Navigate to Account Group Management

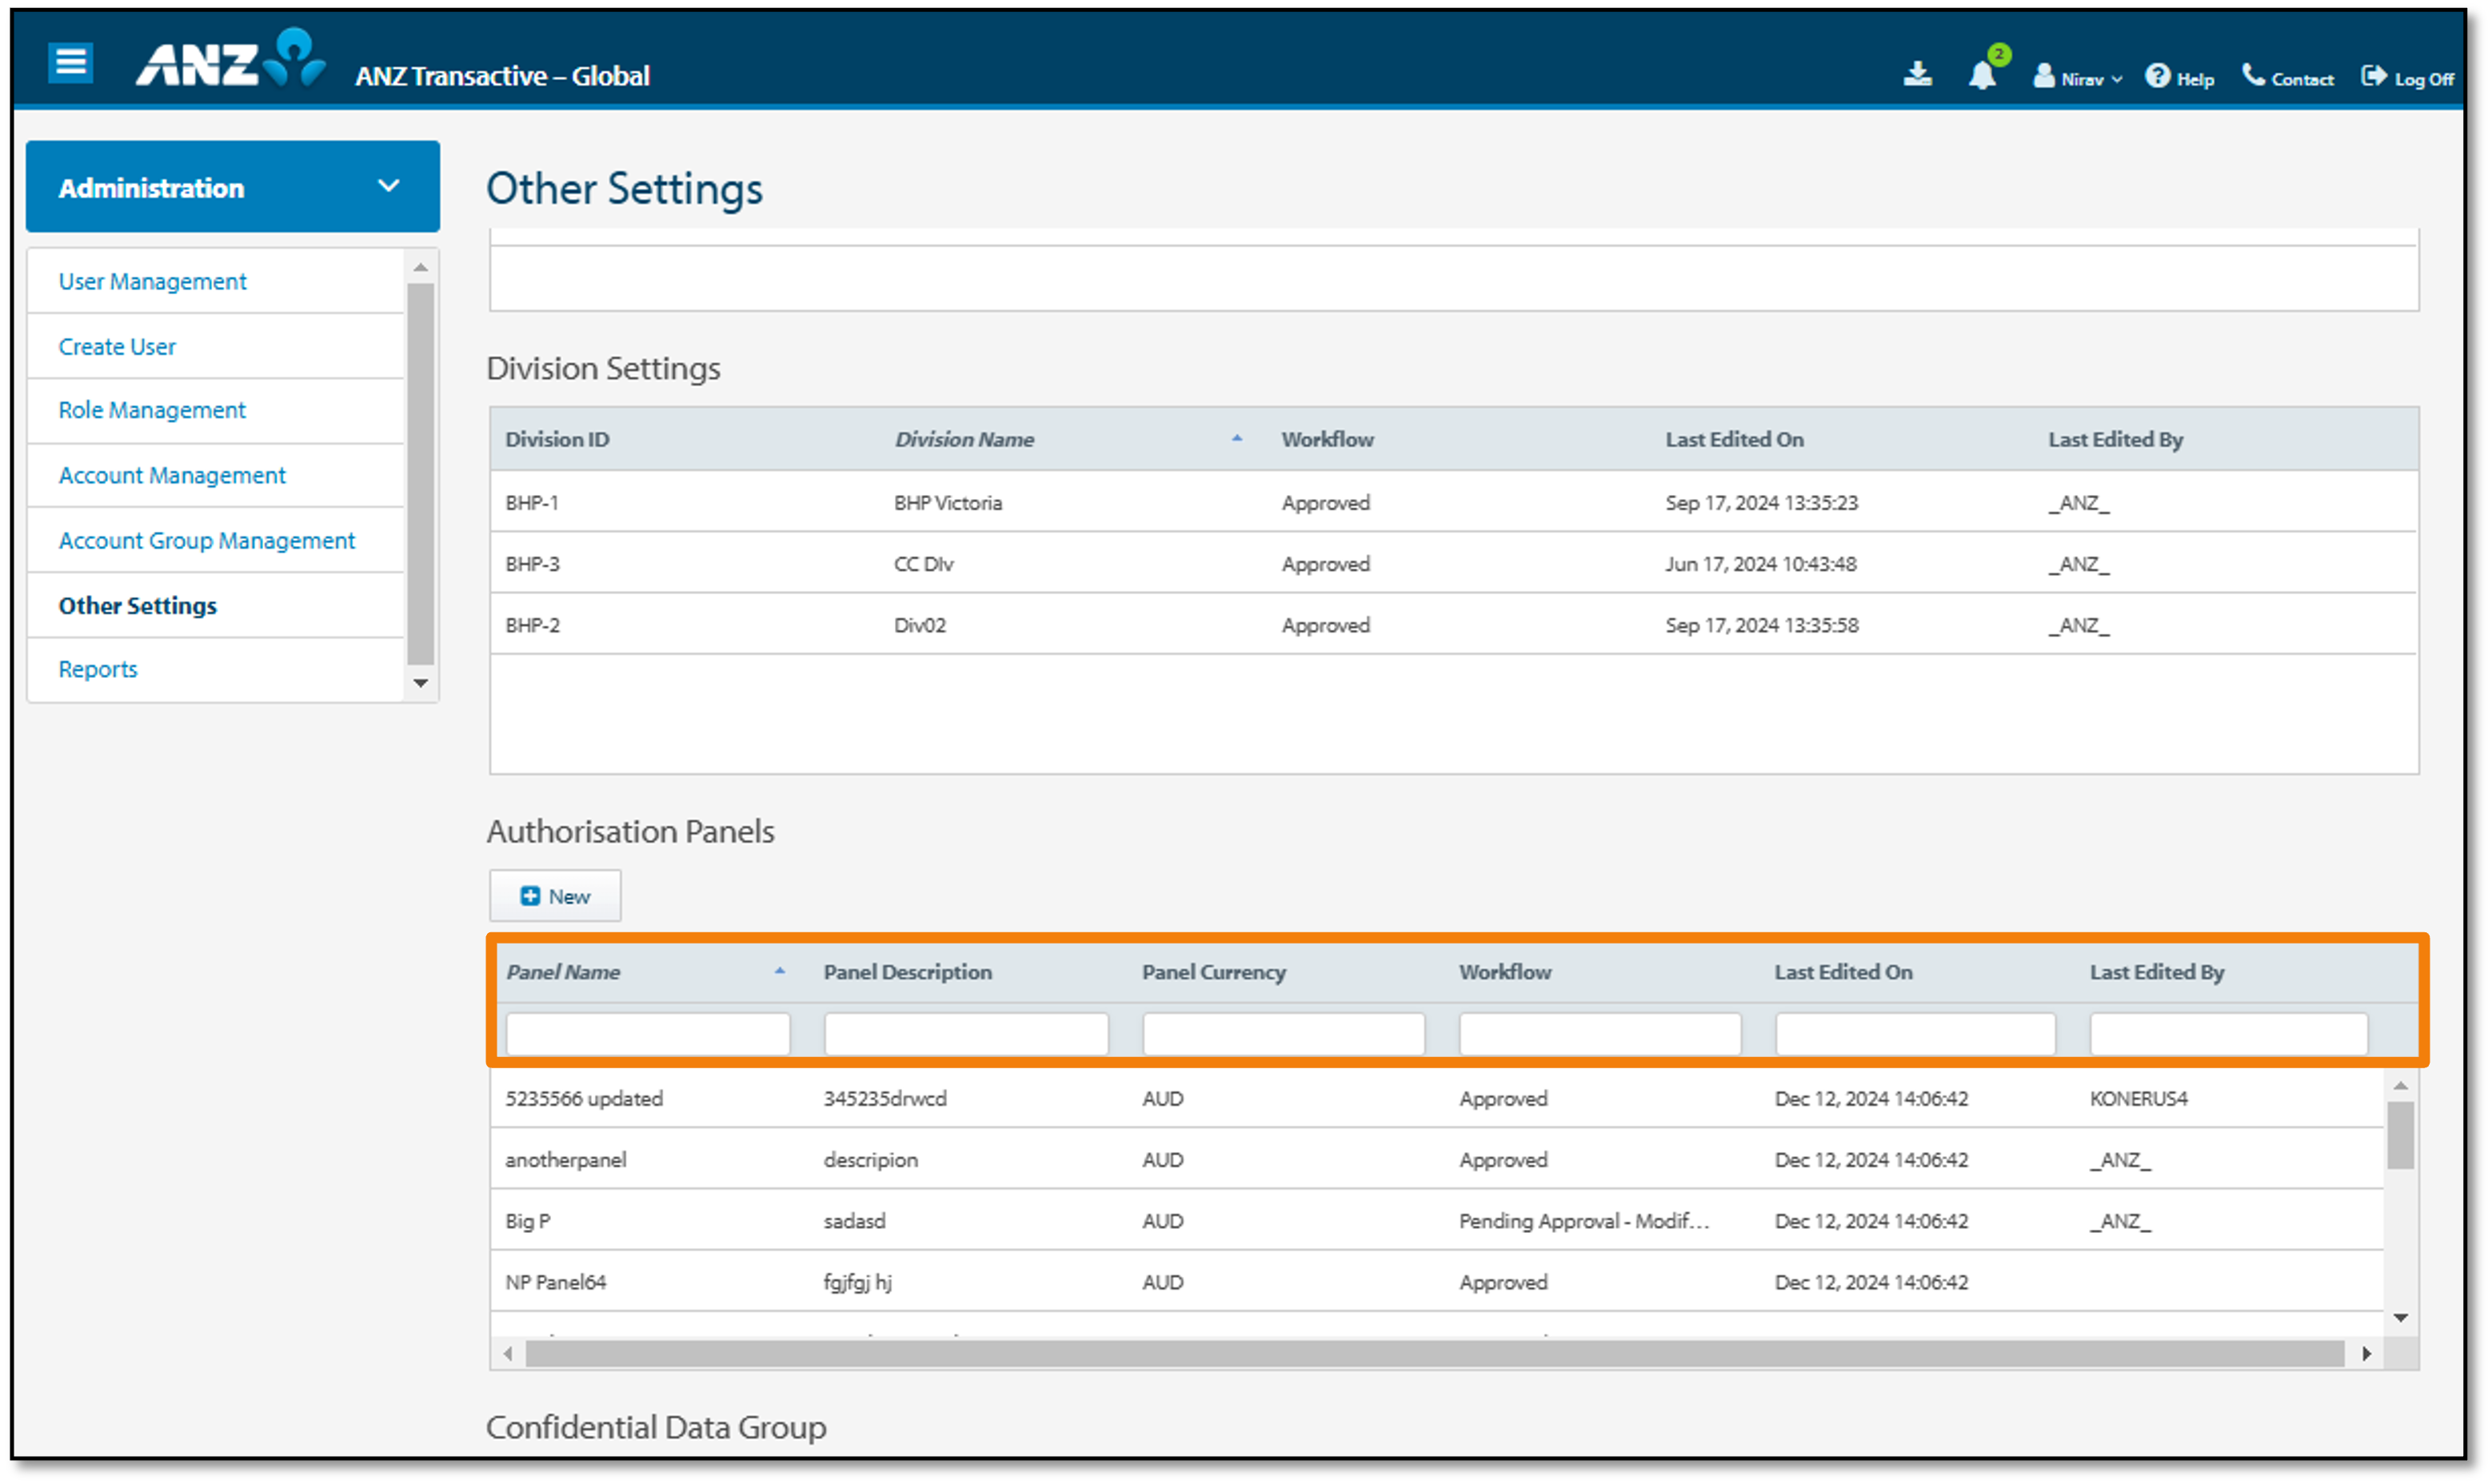click(206, 540)
